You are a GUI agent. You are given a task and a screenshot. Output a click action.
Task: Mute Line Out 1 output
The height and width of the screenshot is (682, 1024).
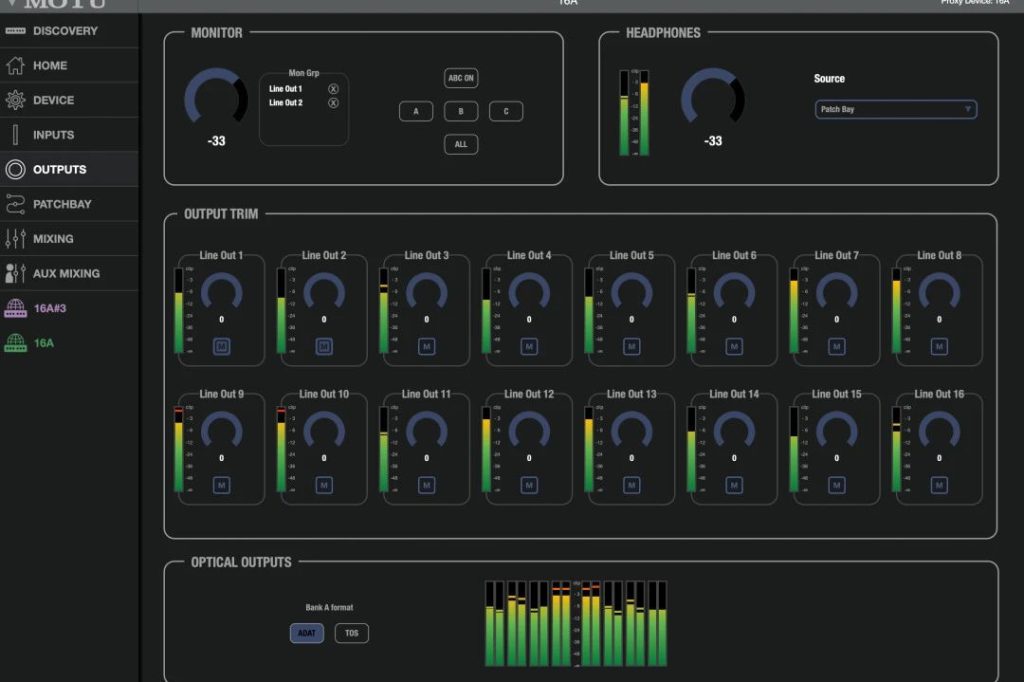click(x=221, y=347)
